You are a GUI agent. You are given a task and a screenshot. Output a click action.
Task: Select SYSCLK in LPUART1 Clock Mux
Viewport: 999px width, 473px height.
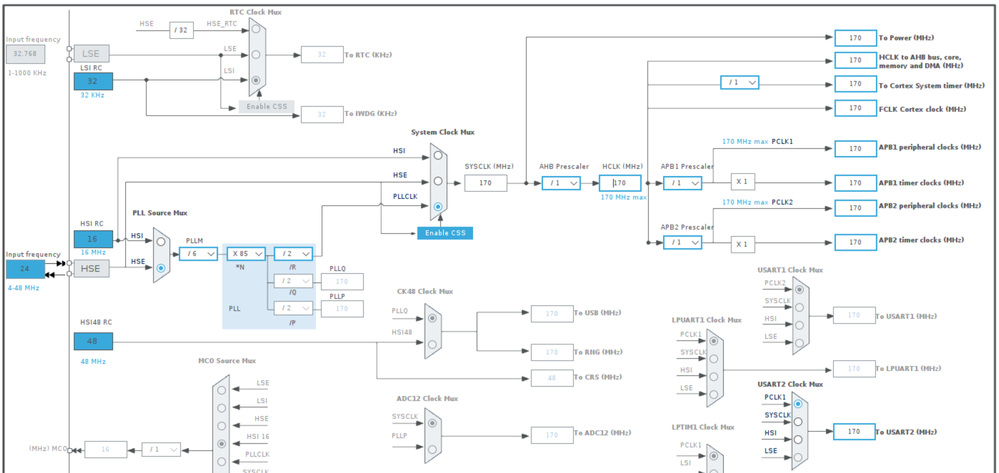point(714,358)
